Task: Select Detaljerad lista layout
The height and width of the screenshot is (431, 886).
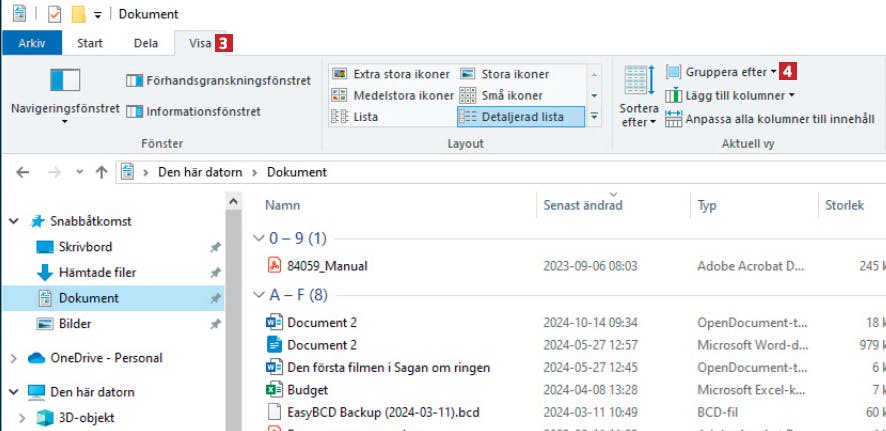Action: click(x=513, y=116)
